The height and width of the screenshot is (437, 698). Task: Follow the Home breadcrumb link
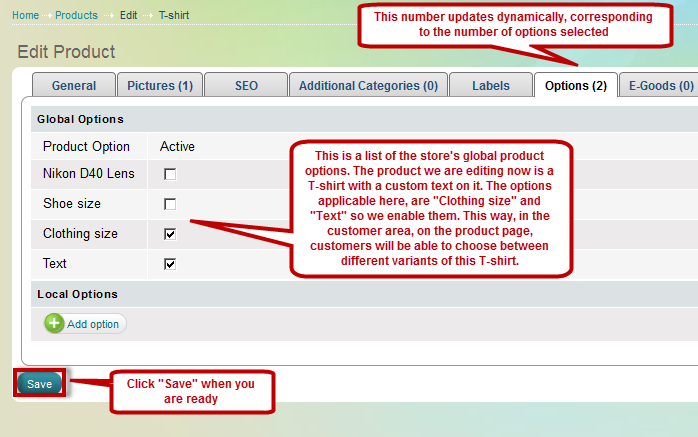(x=26, y=16)
